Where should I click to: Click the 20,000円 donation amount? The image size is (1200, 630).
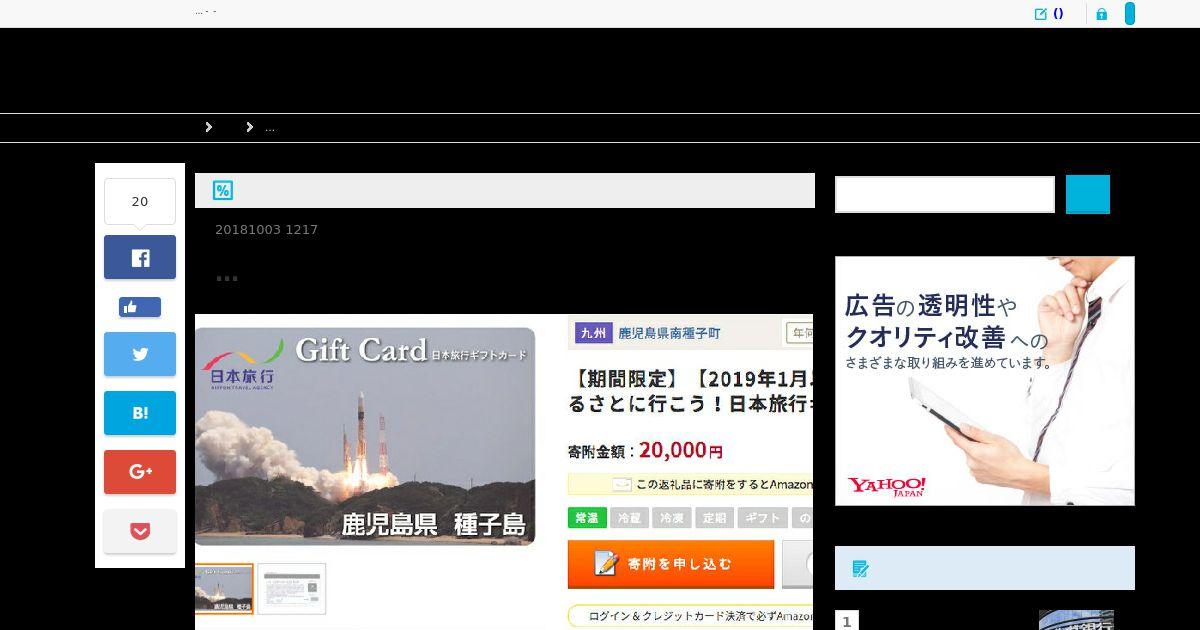point(681,450)
